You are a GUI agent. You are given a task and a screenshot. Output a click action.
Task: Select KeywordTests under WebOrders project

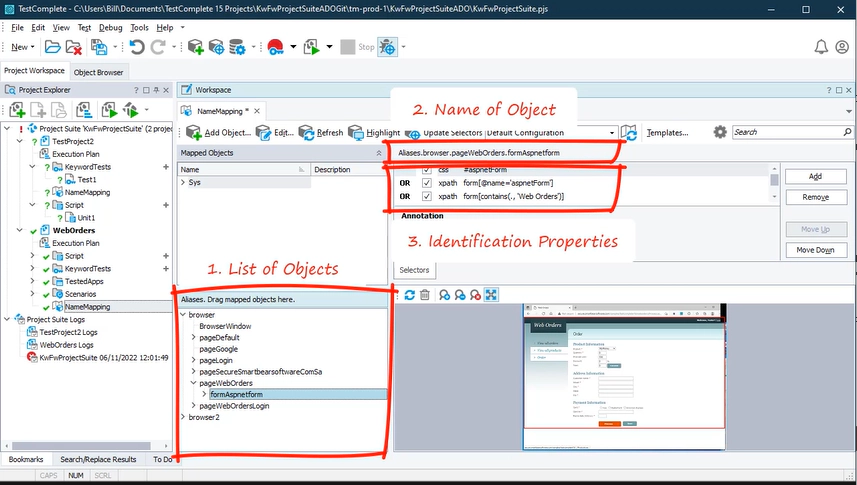[88, 268]
